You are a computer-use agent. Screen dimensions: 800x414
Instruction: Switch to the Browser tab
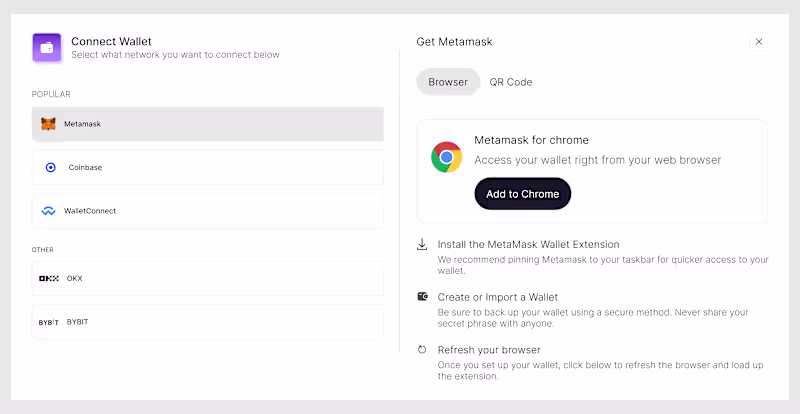(x=448, y=82)
